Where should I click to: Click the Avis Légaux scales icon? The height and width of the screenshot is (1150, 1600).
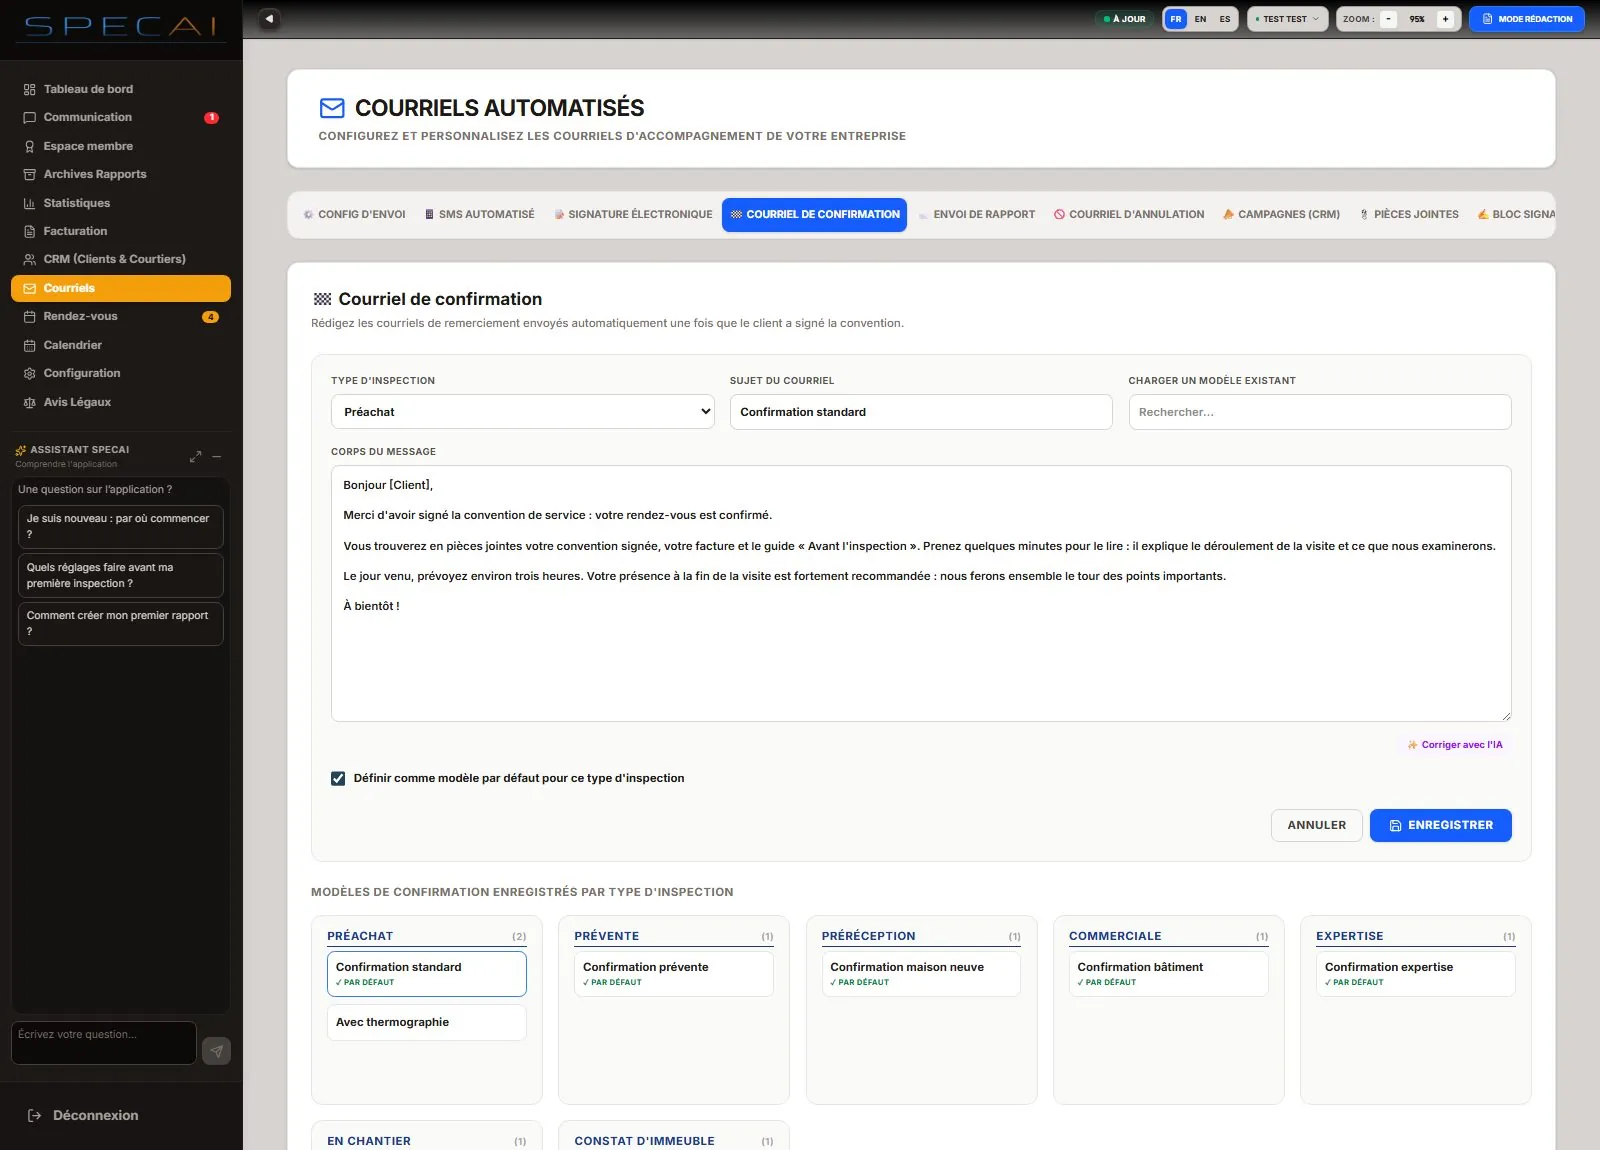(x=29, y=402)
